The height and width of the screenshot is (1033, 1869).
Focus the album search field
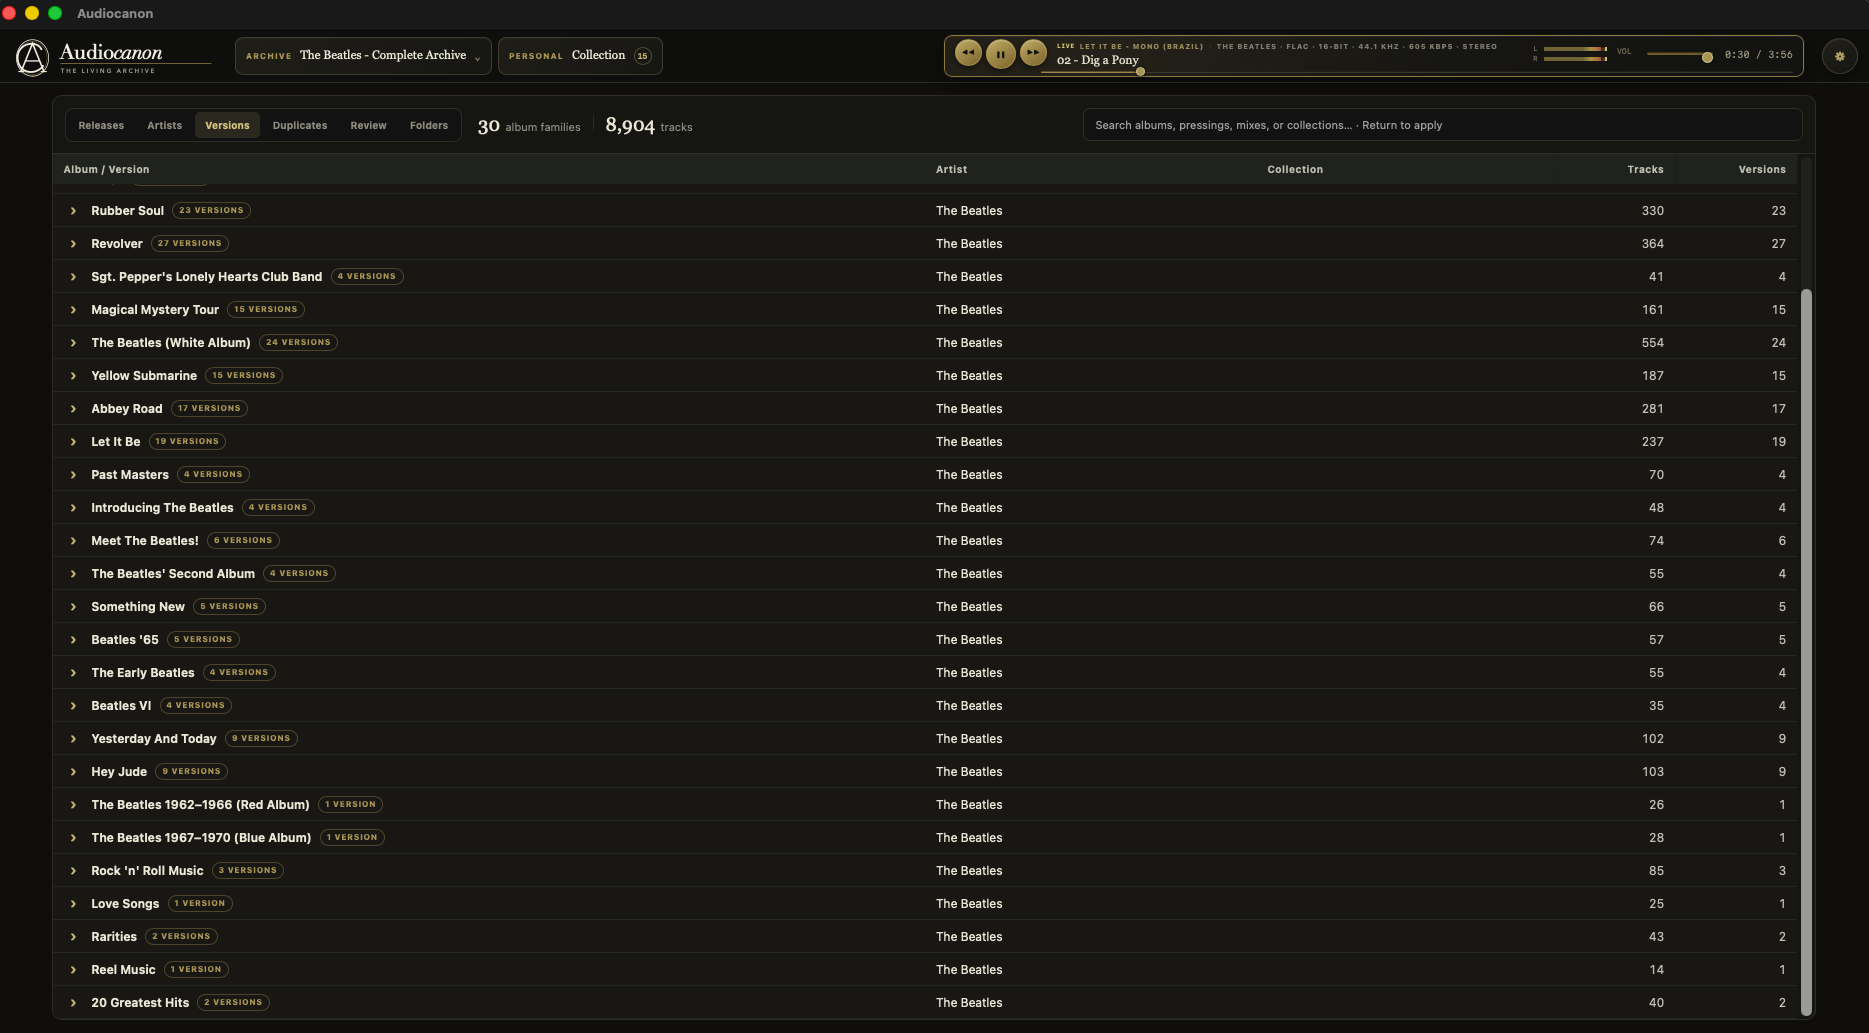[1442, 126]
